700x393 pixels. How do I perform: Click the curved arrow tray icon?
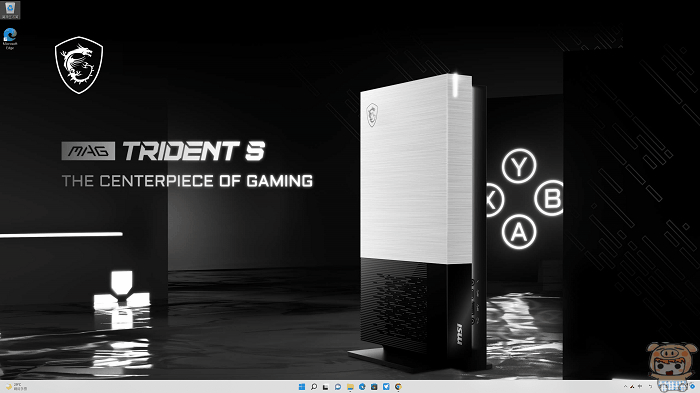pos(650,387)
